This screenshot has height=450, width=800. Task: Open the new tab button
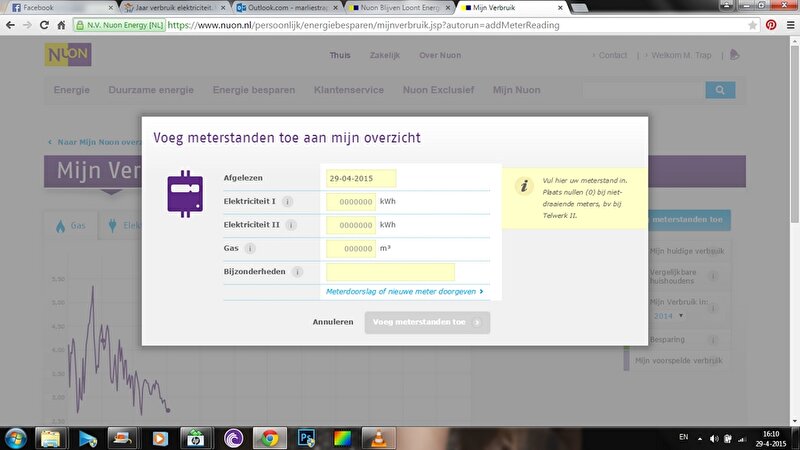pyautogui.click(x=579, y=8)
